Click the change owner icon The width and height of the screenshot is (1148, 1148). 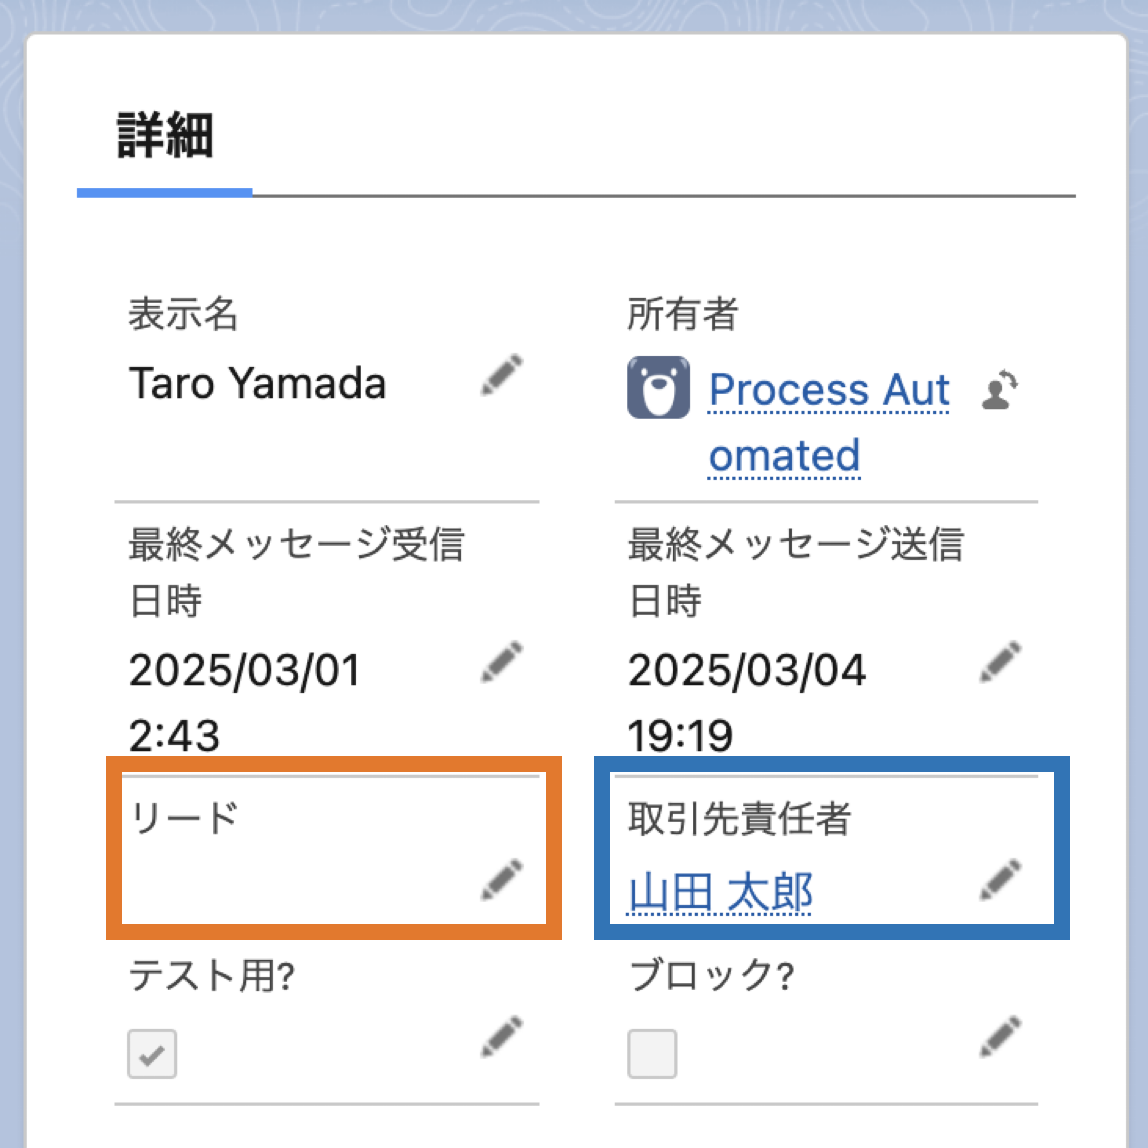tap(999, 390)
